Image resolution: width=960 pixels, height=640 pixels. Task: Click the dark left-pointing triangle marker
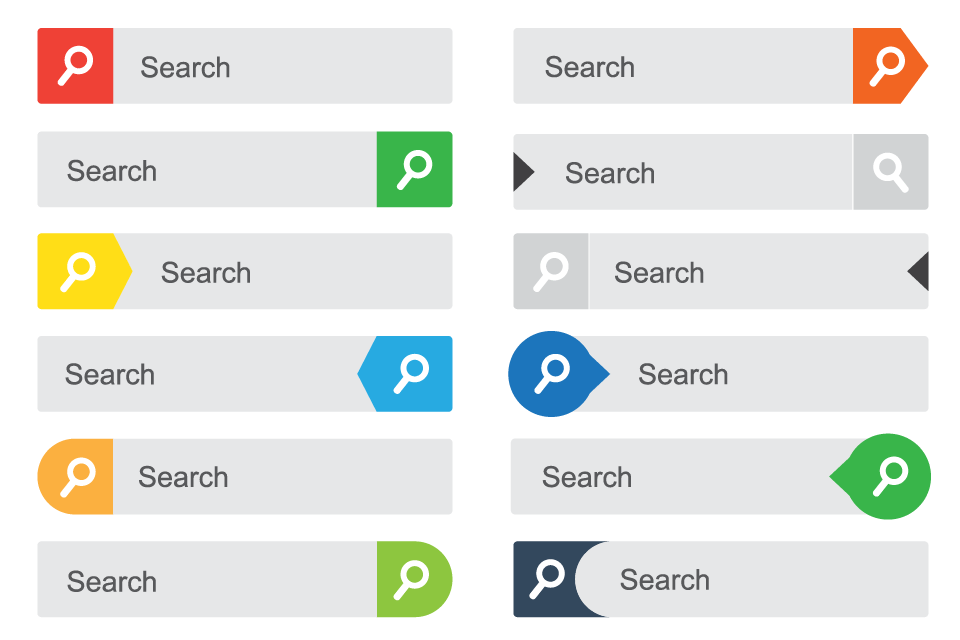[x=919, y=271]
